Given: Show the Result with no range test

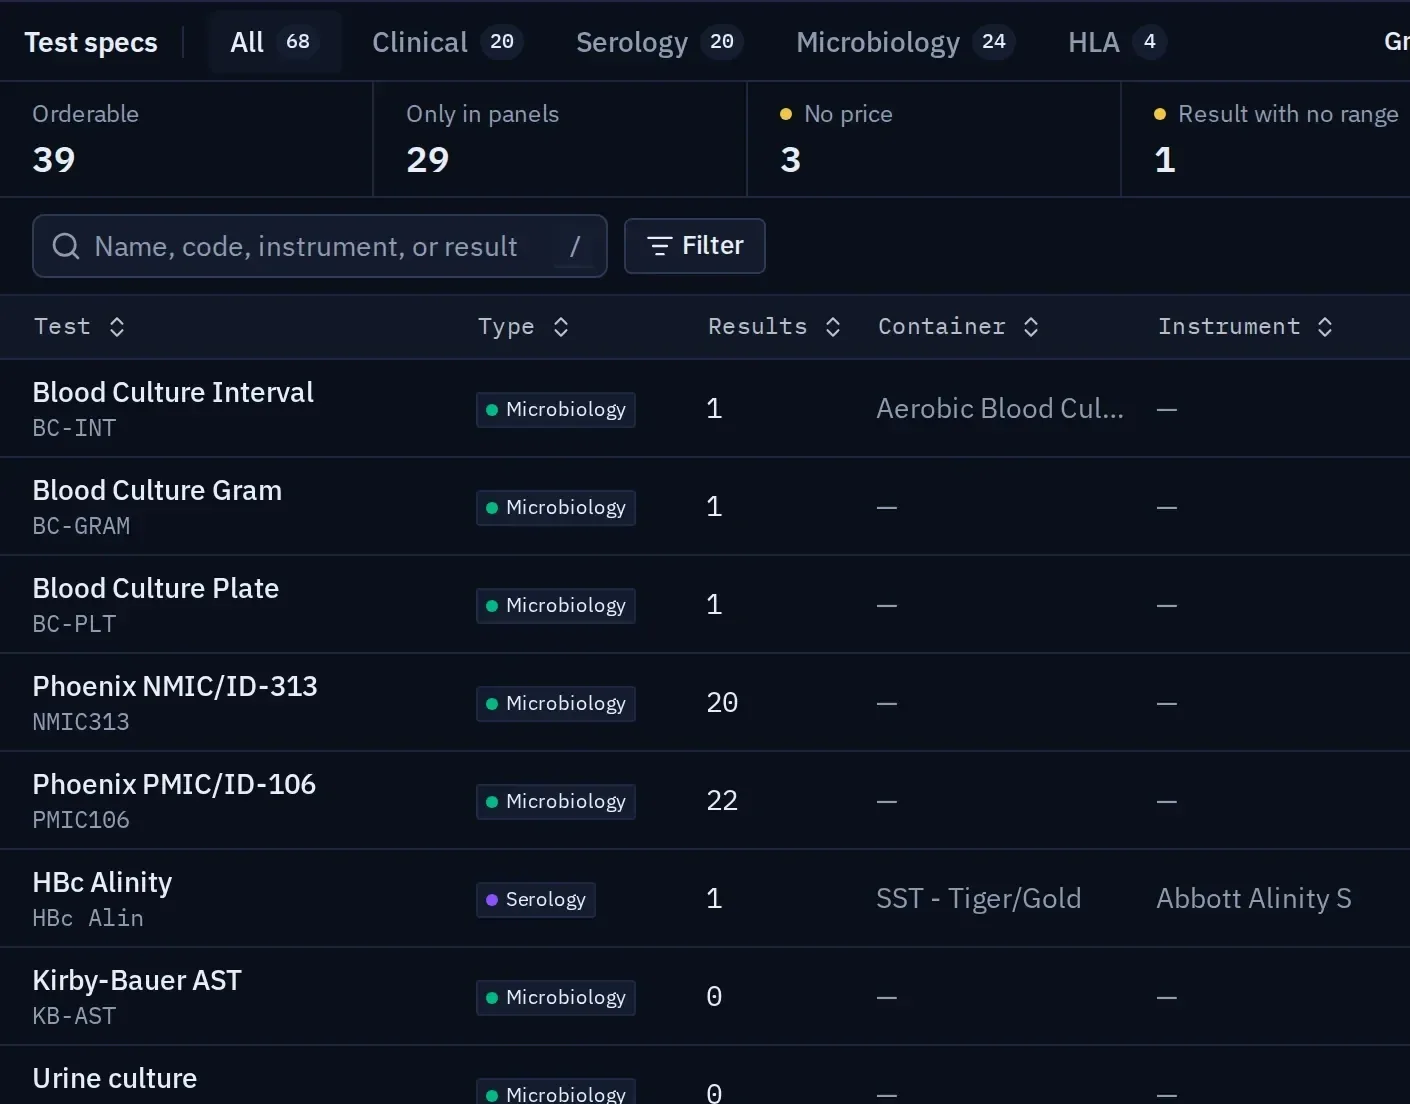Looking at the screenshot, I should [x=1266, y=139].
